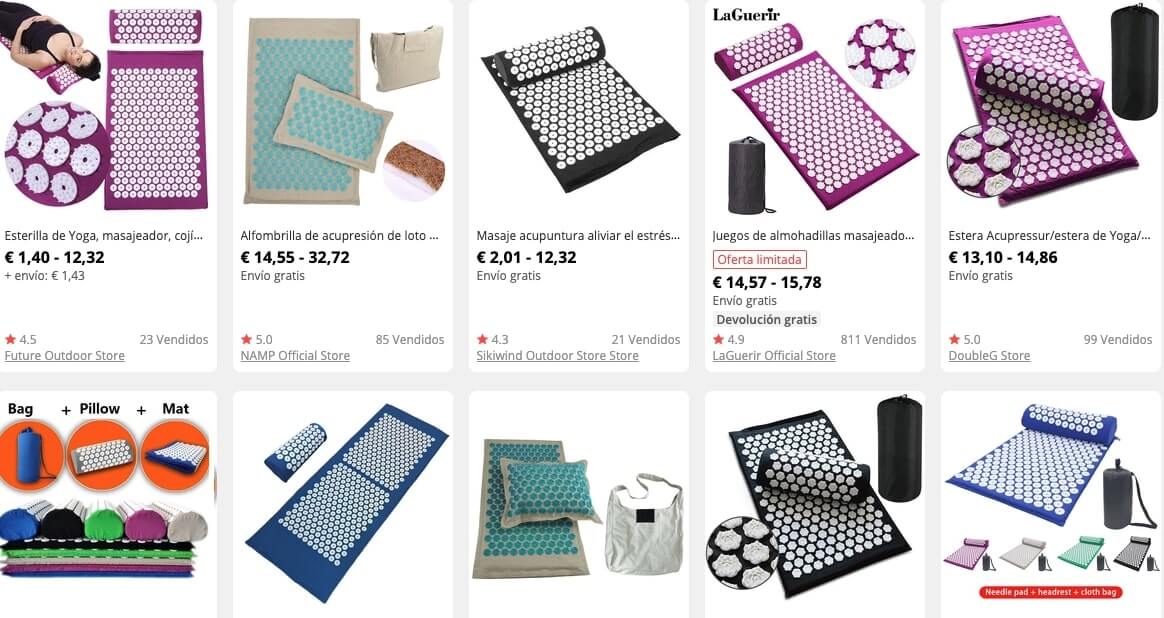Click the "Oferta limitada" badge
Image resolution: width=1164 pixels, height=618 pixels.
(759, 260)
